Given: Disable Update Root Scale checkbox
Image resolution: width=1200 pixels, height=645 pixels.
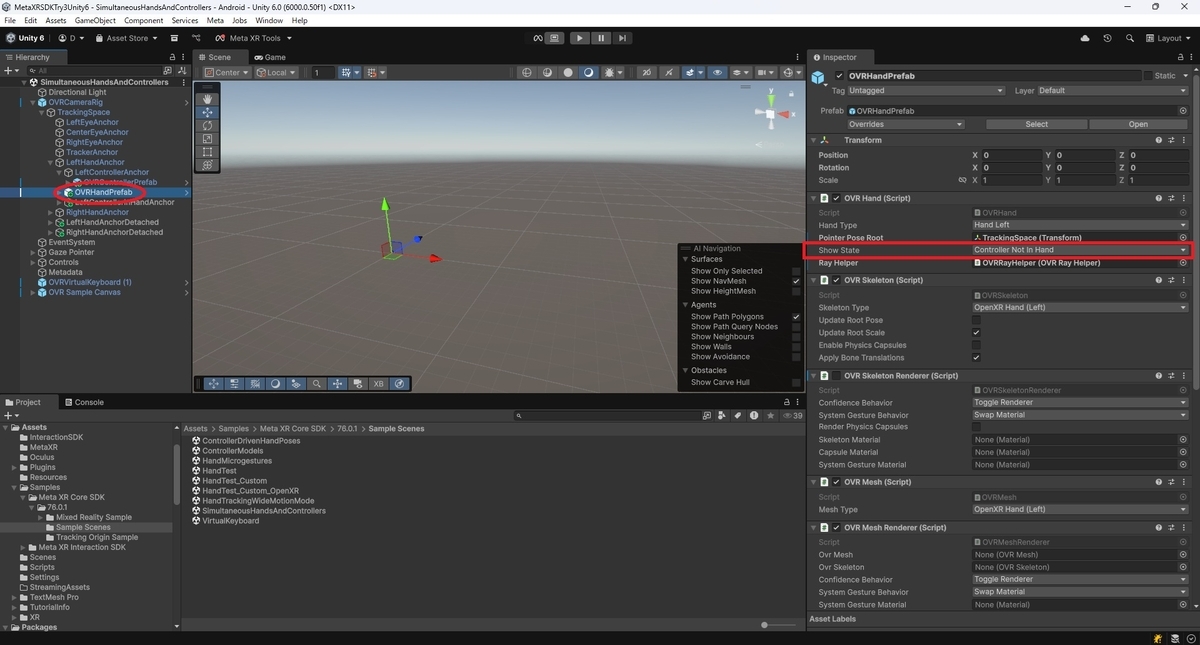Looking at the screenshot, I should 976,332.
